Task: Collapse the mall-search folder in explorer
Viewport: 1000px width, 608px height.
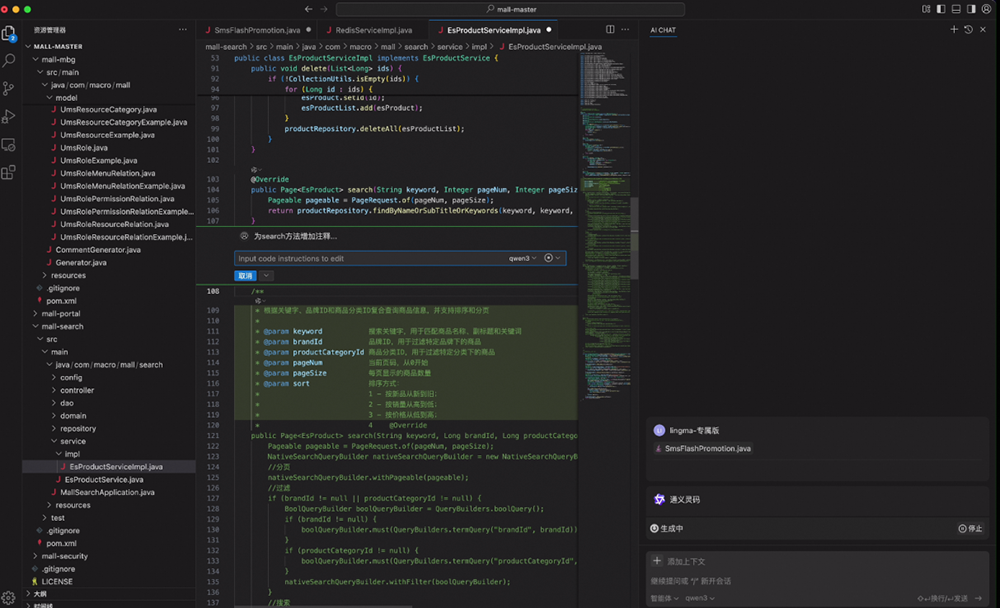Action: pos(62,326)
